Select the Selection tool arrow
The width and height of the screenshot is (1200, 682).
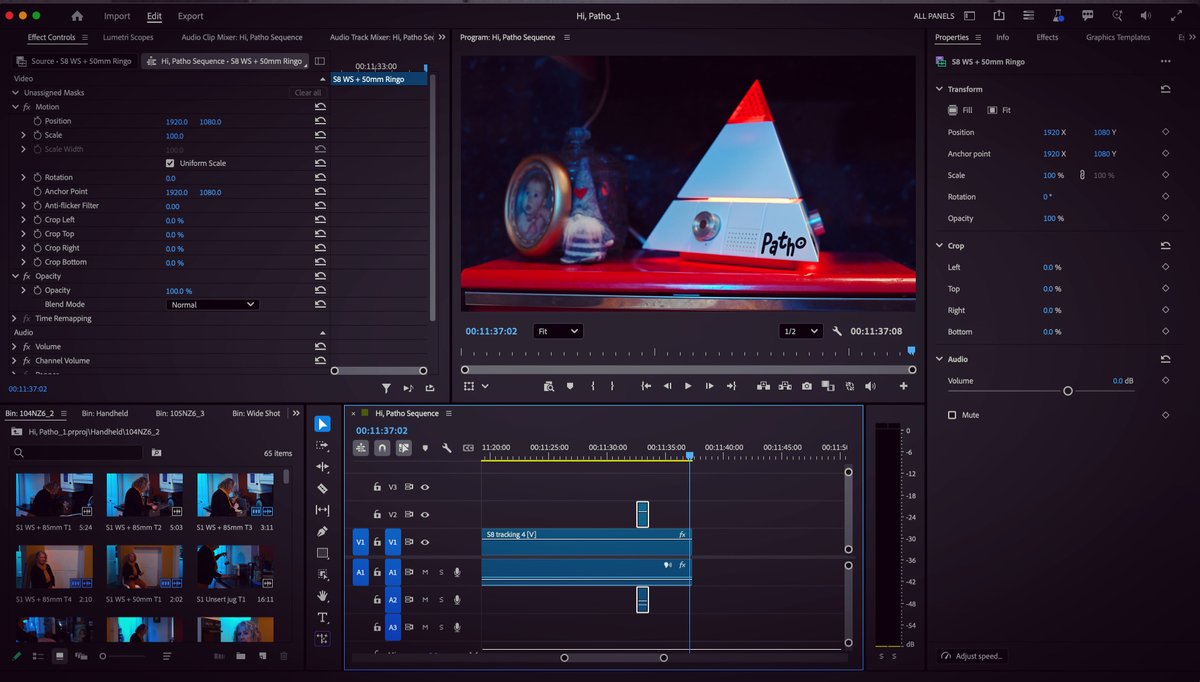322,424
